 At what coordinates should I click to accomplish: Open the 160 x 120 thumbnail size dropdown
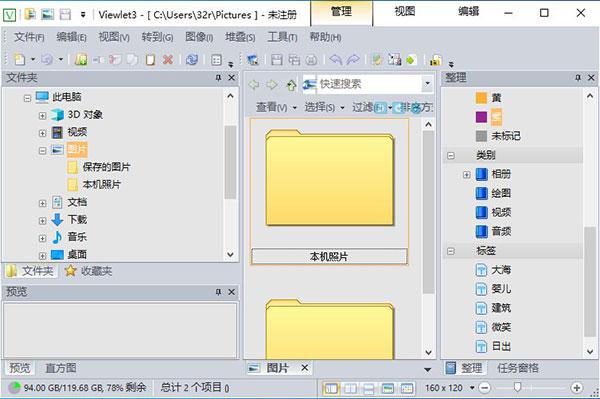472,388
